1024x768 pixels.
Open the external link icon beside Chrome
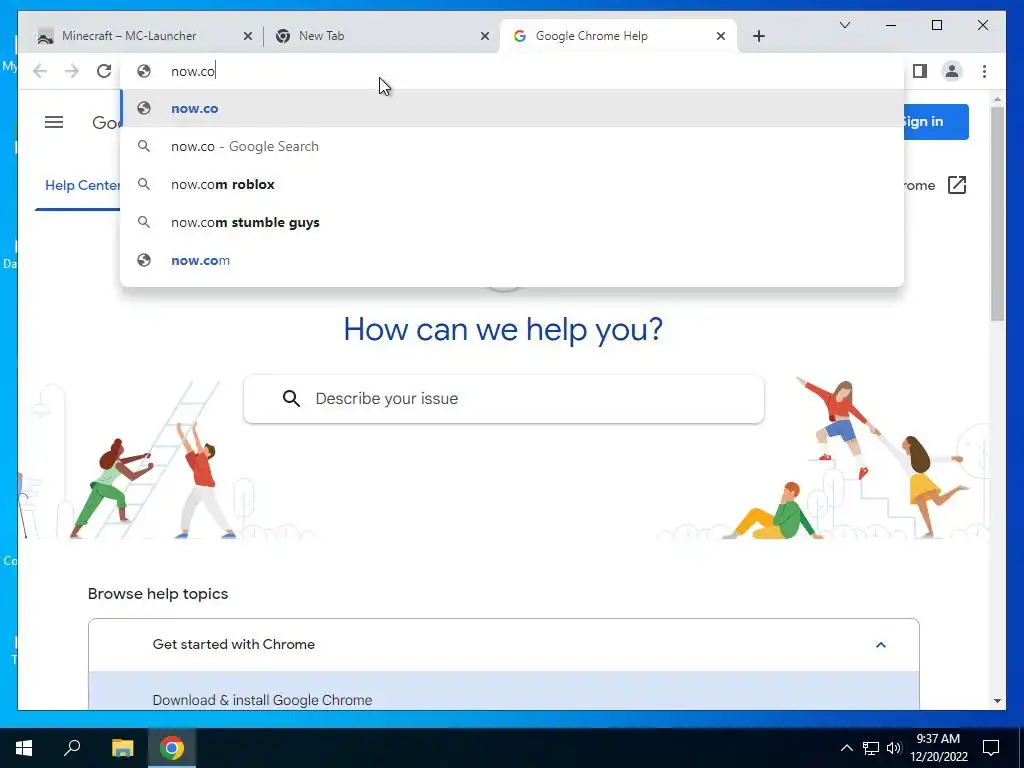pos(957,185)
